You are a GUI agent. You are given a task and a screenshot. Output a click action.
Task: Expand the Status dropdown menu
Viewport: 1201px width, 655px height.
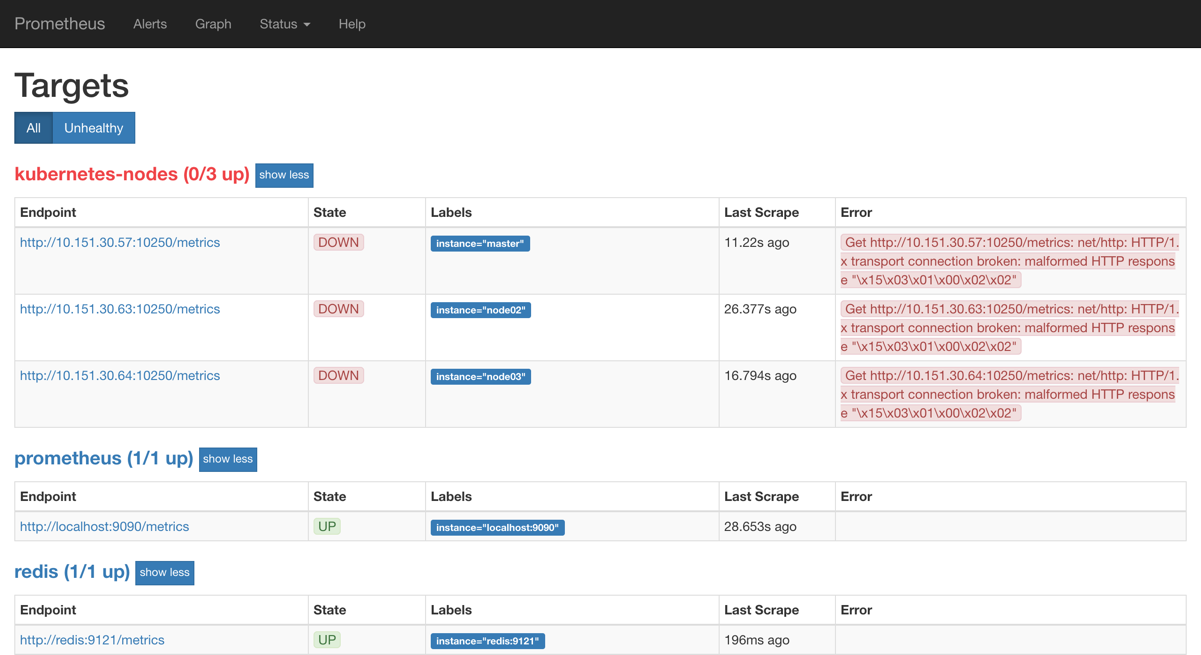[x=285, y=24]
